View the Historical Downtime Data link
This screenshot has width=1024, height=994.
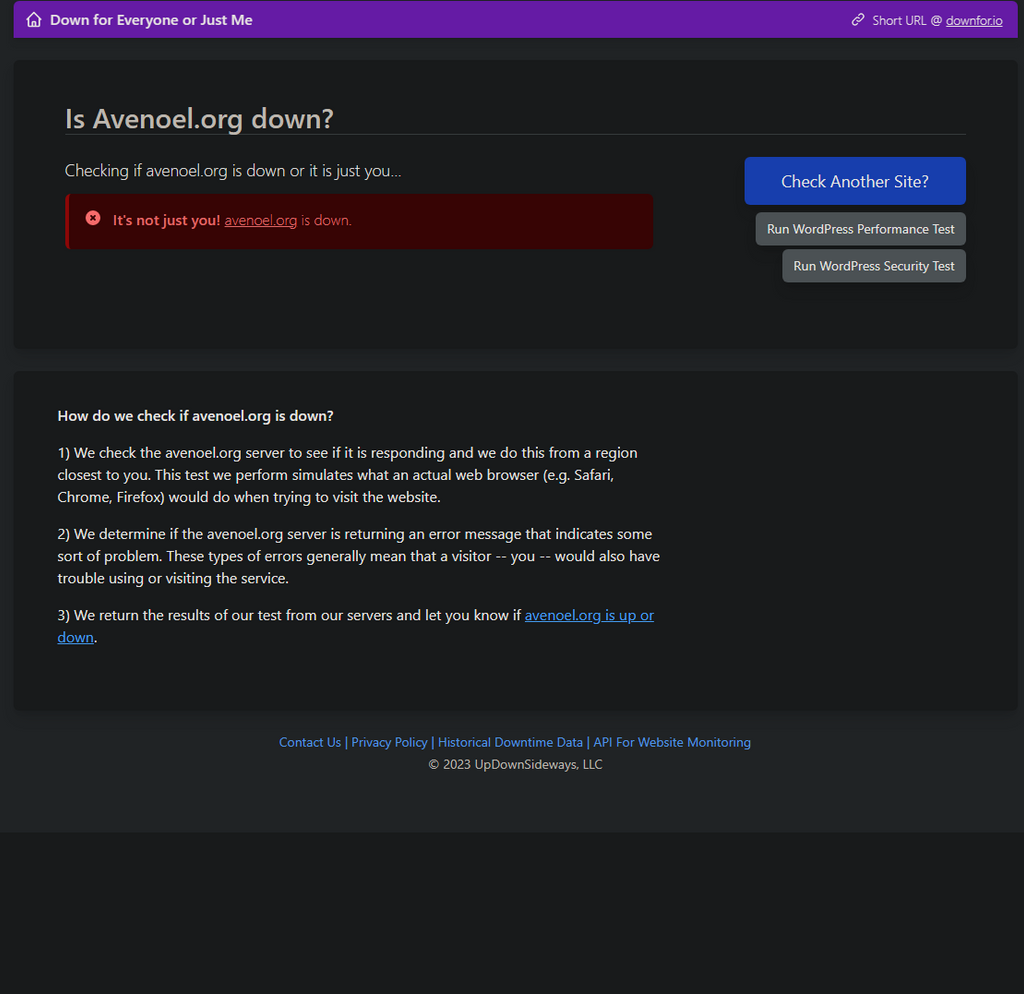510,743
